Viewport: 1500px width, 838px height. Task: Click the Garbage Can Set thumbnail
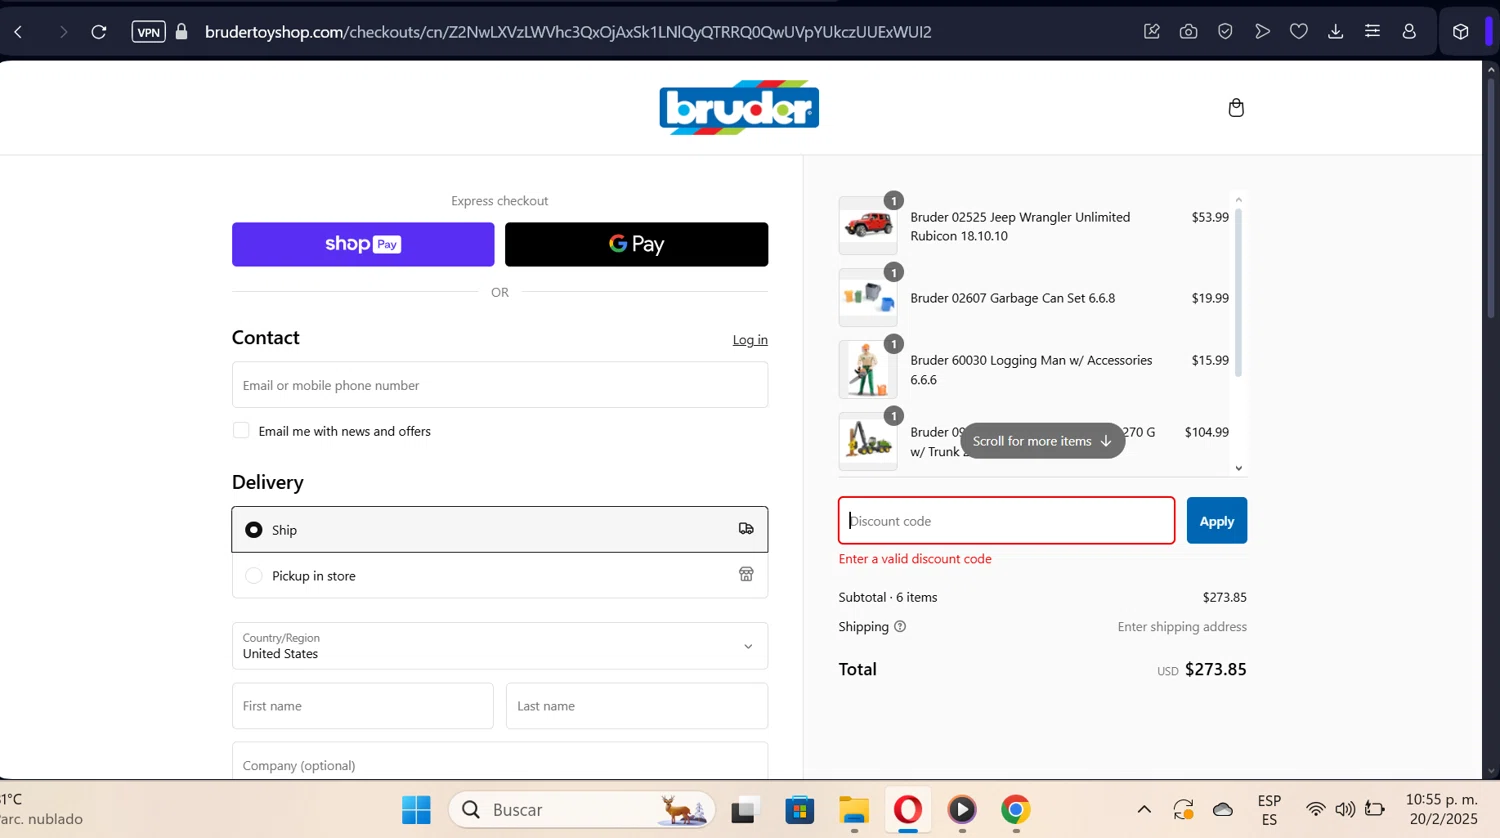point(867,297)
